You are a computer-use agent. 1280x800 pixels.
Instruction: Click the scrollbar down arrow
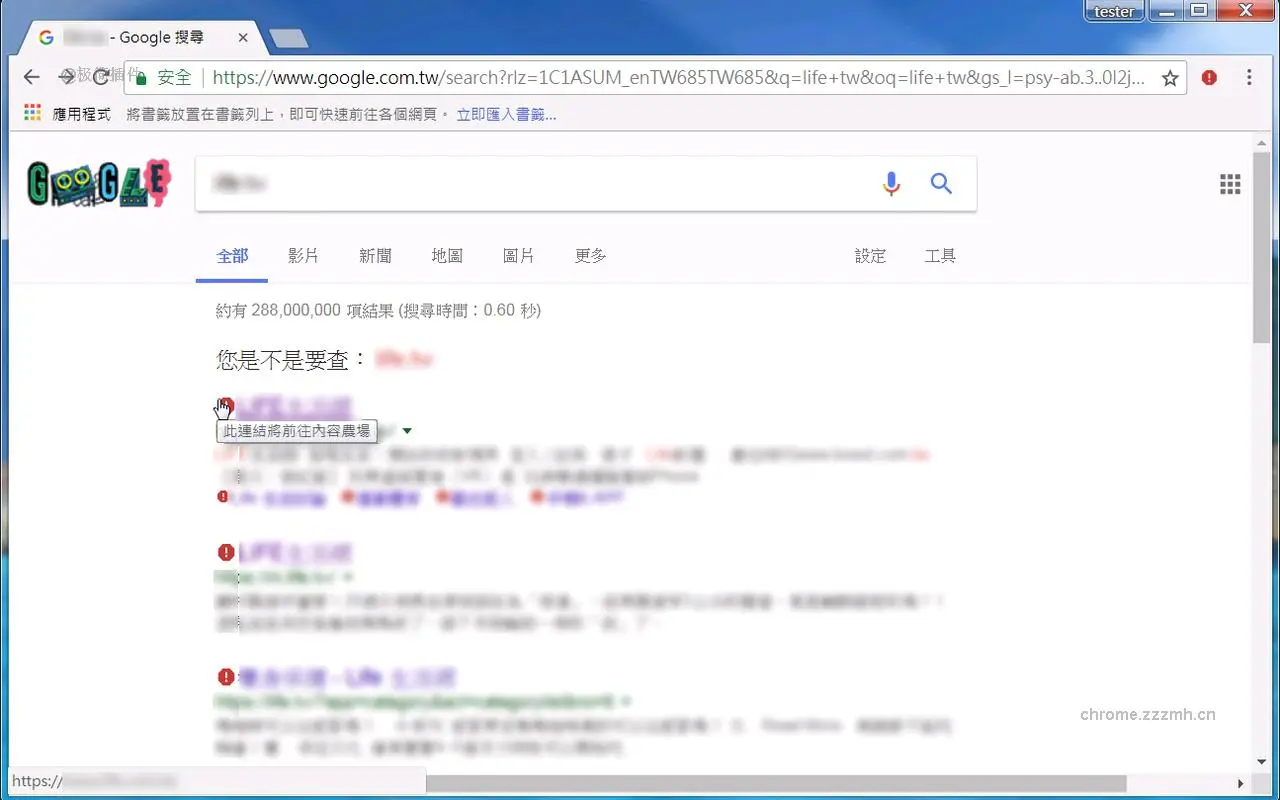click(x=1263, y=761)
